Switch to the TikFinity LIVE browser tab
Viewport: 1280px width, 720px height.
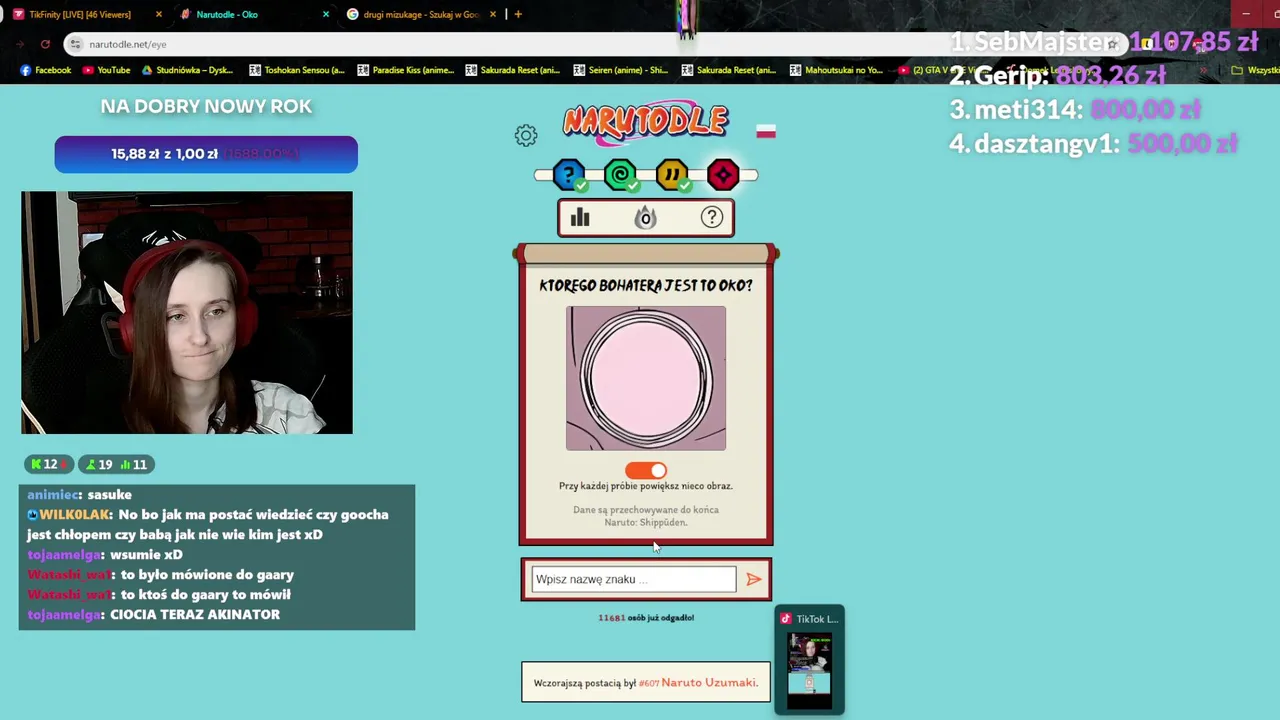pyautogui.click(x=80, y=14)
